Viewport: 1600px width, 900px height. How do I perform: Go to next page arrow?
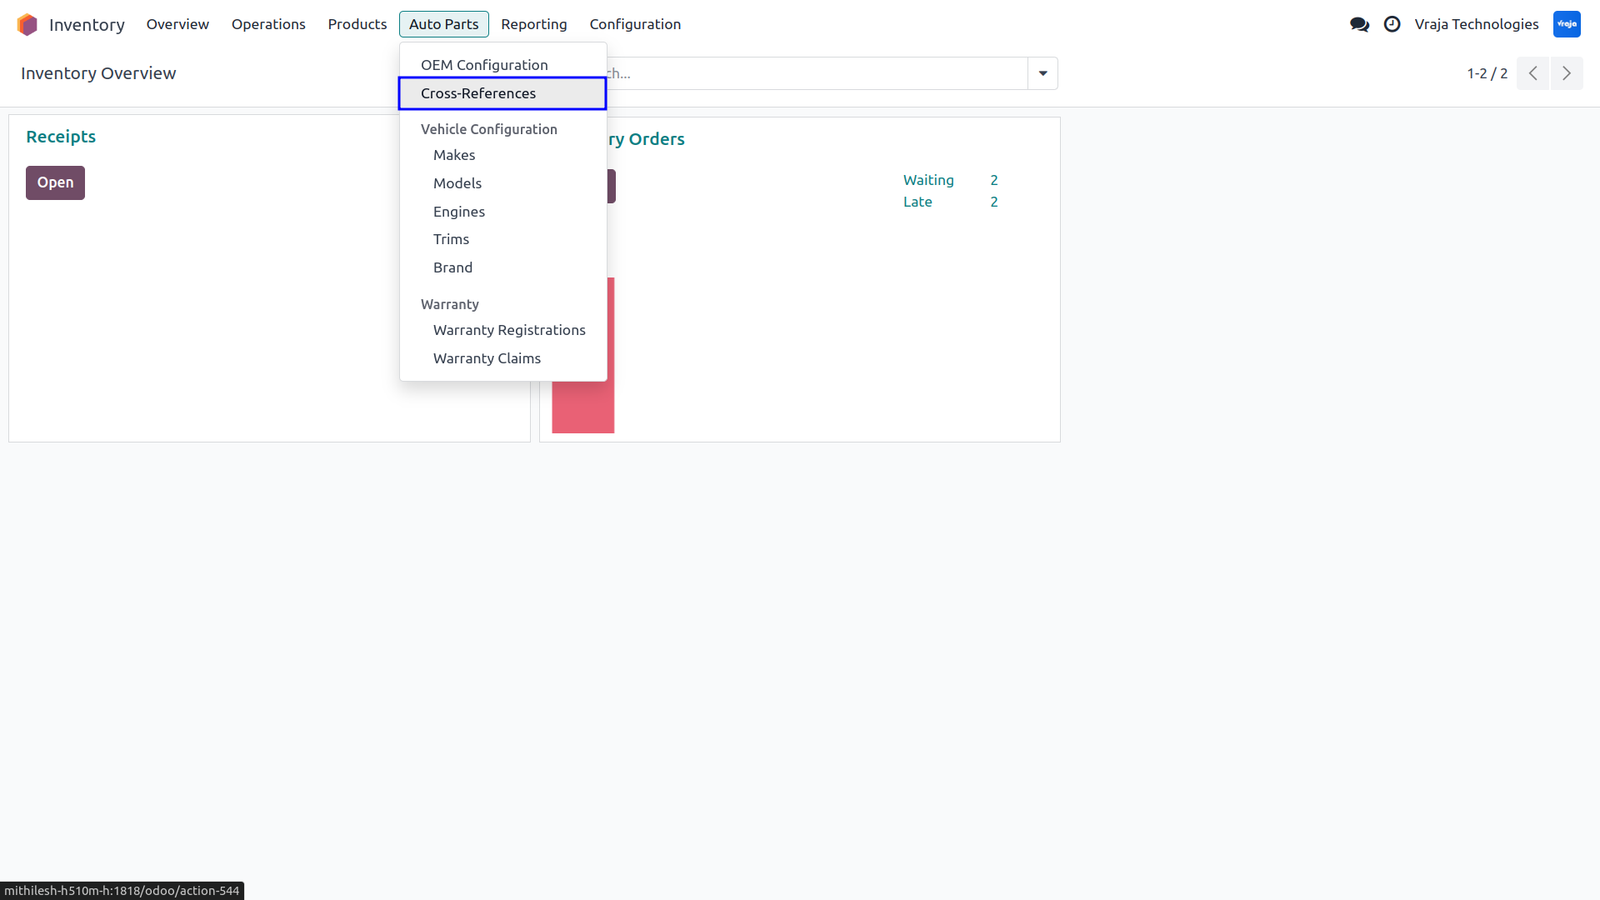pyautogui.click(x=1566, y=73)
